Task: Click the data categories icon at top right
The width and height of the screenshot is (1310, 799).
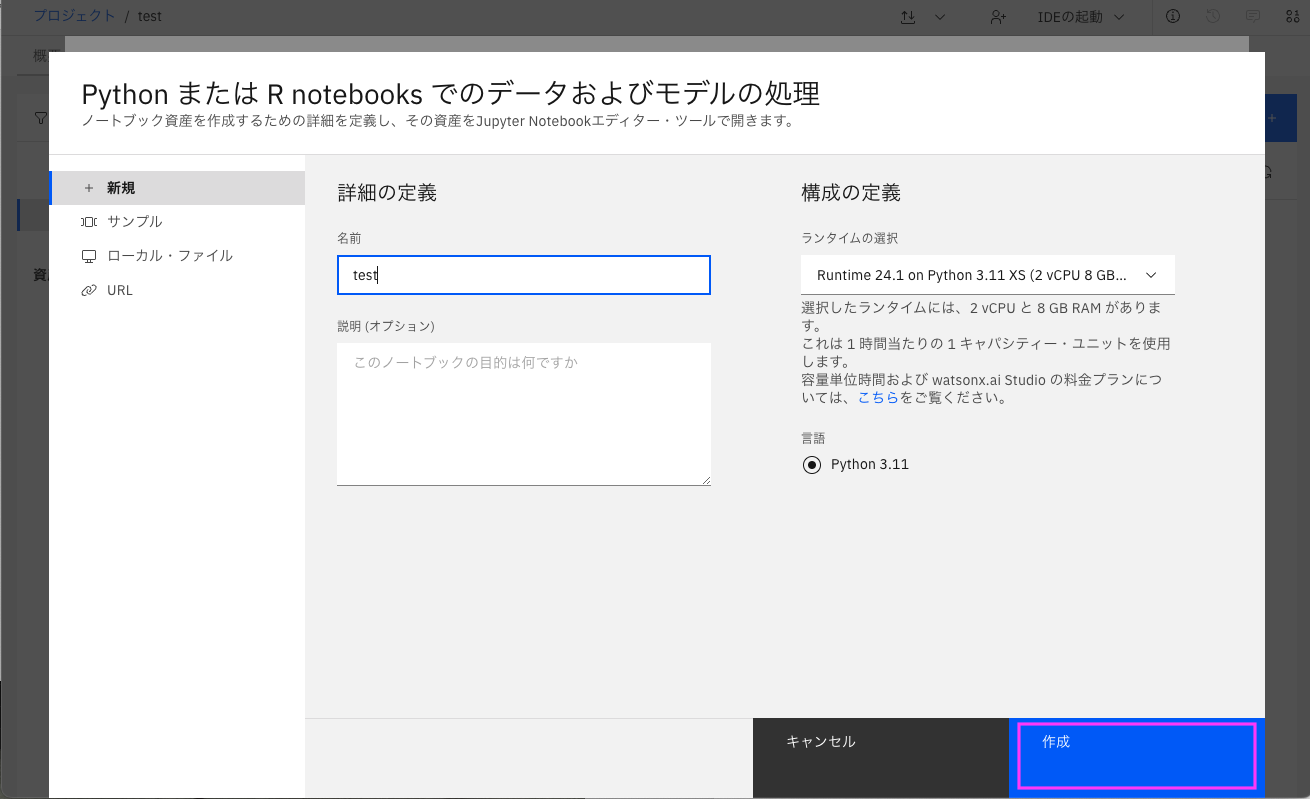Action: 1291,17
